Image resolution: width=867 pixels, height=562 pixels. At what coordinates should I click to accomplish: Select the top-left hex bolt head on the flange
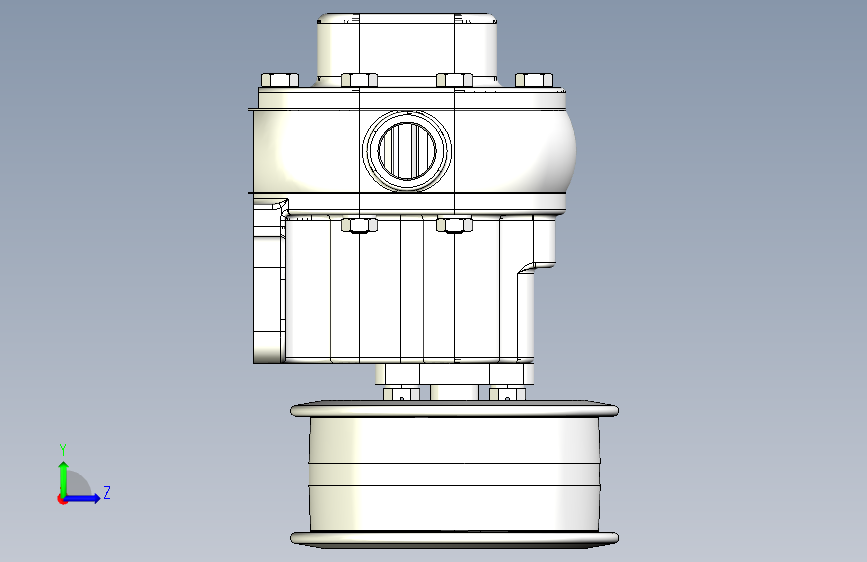click(280, 80)
